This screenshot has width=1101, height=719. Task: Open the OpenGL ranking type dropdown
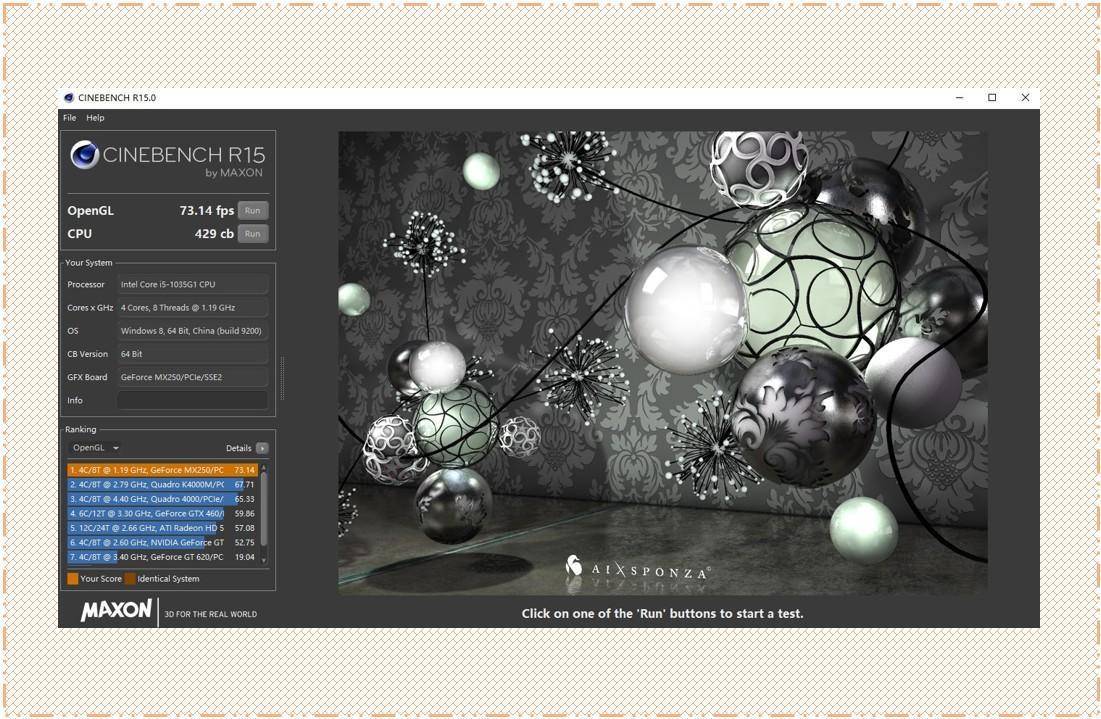[95, 448]
